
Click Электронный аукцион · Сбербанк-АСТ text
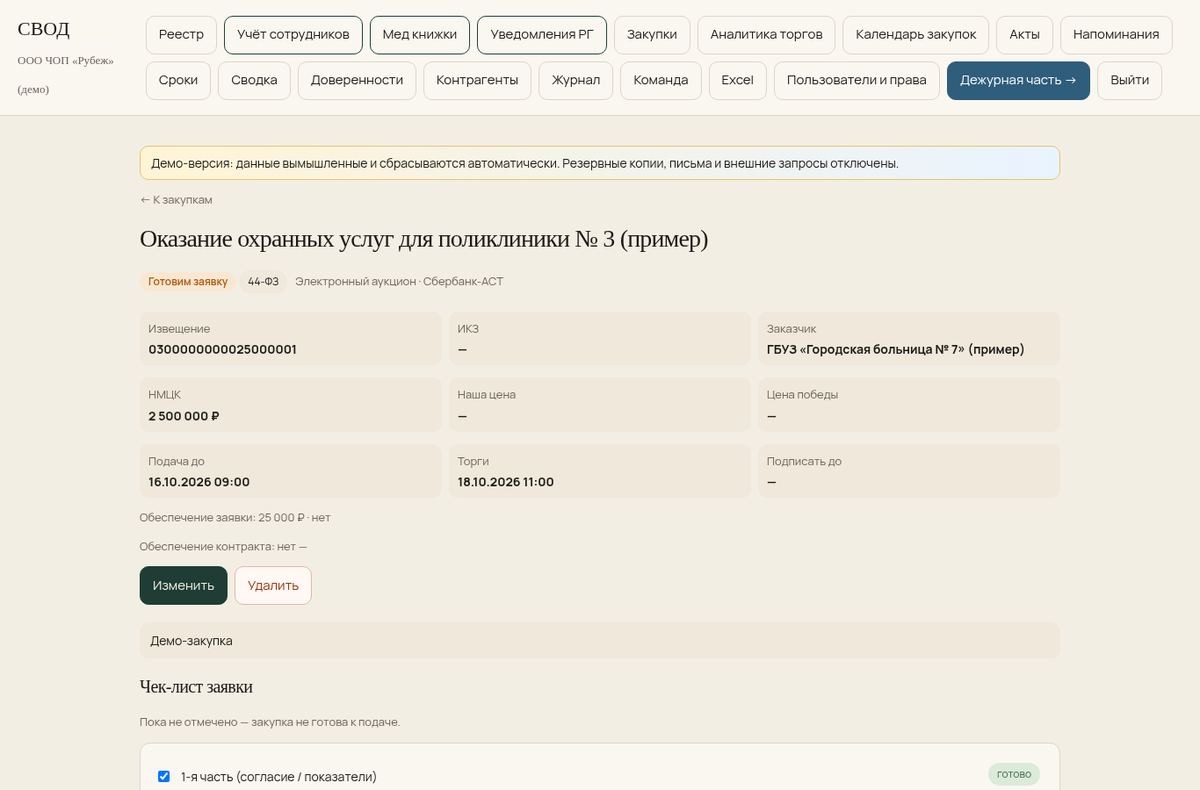click(399, 282)
